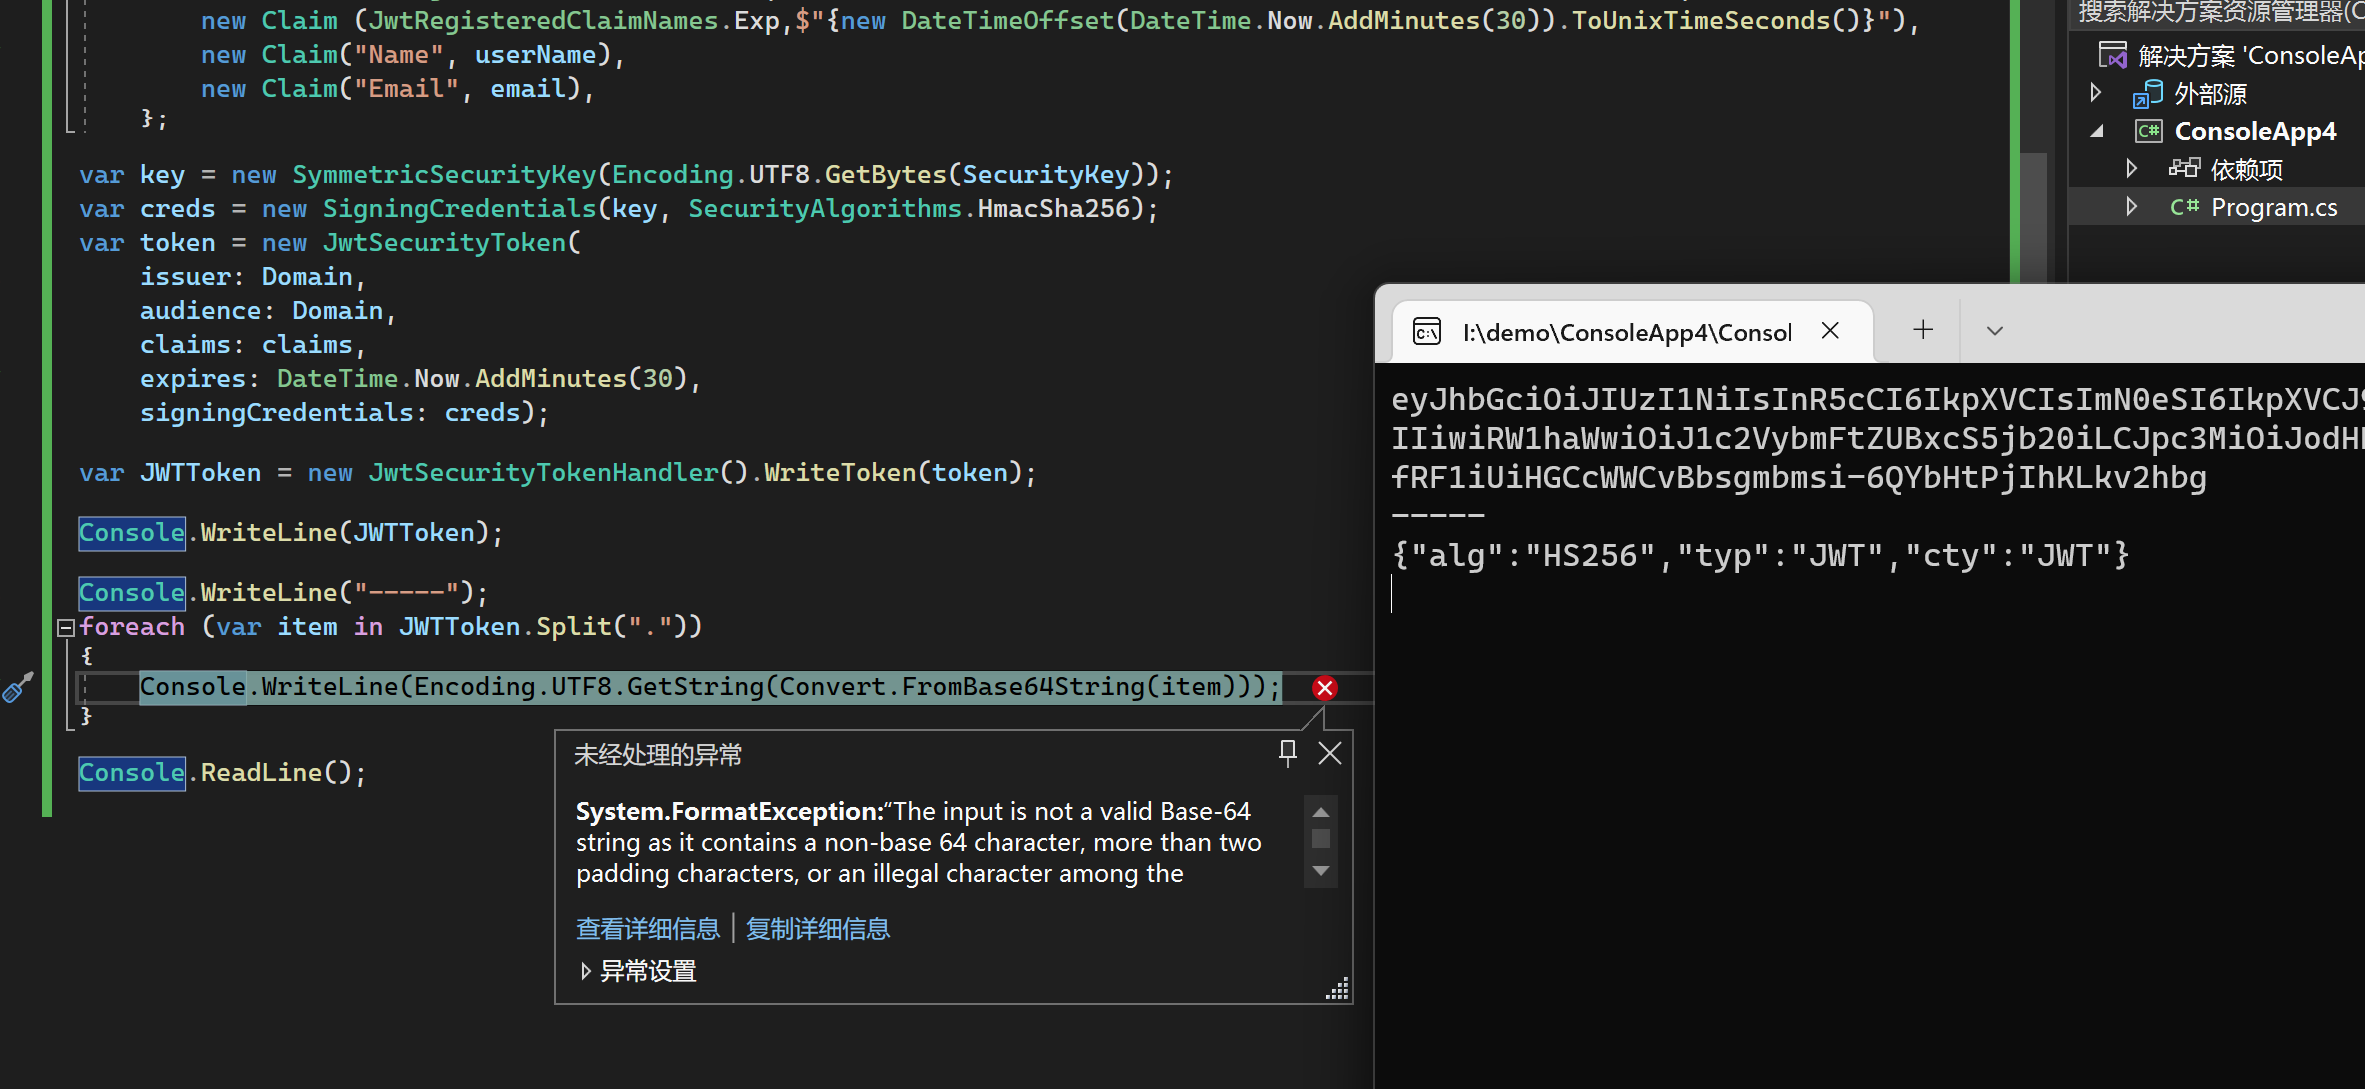The image size is (2365, 1089).
Task: Click the 依赖项 dependencies icon
Action: [x=2184, y=169]
